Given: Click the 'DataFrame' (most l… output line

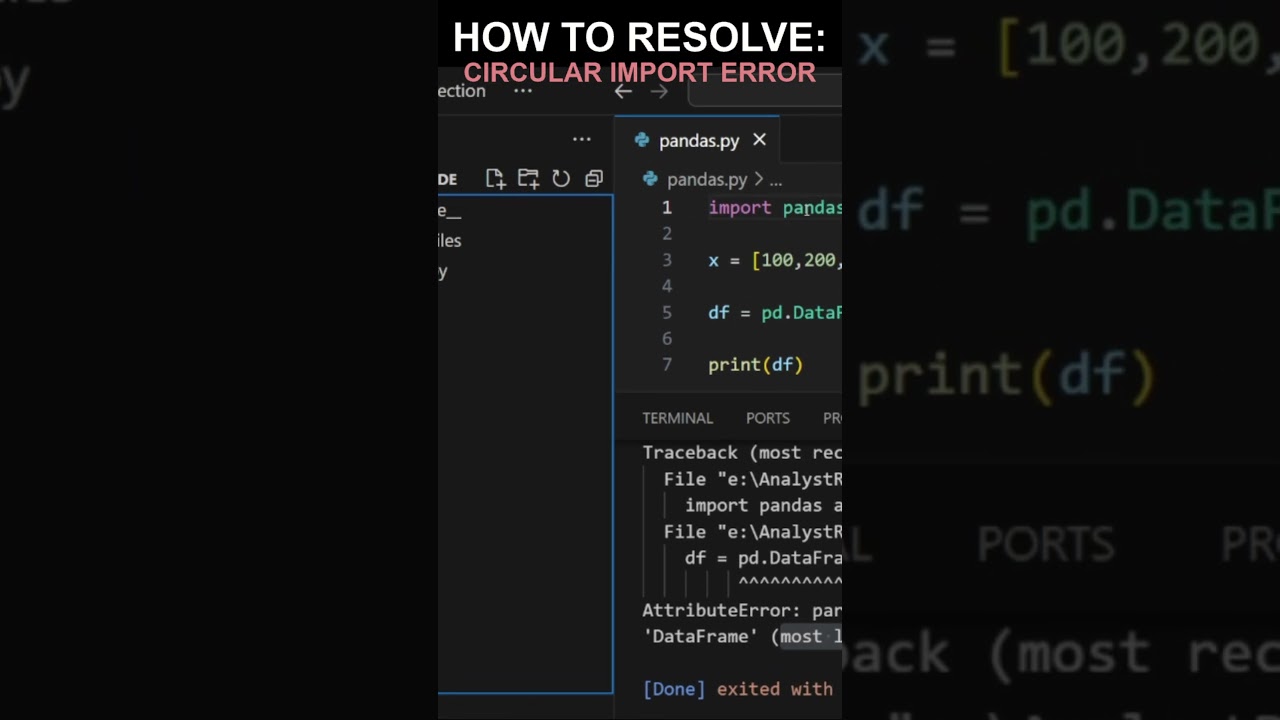Looking at the screenshot, I should pos(742,636).
